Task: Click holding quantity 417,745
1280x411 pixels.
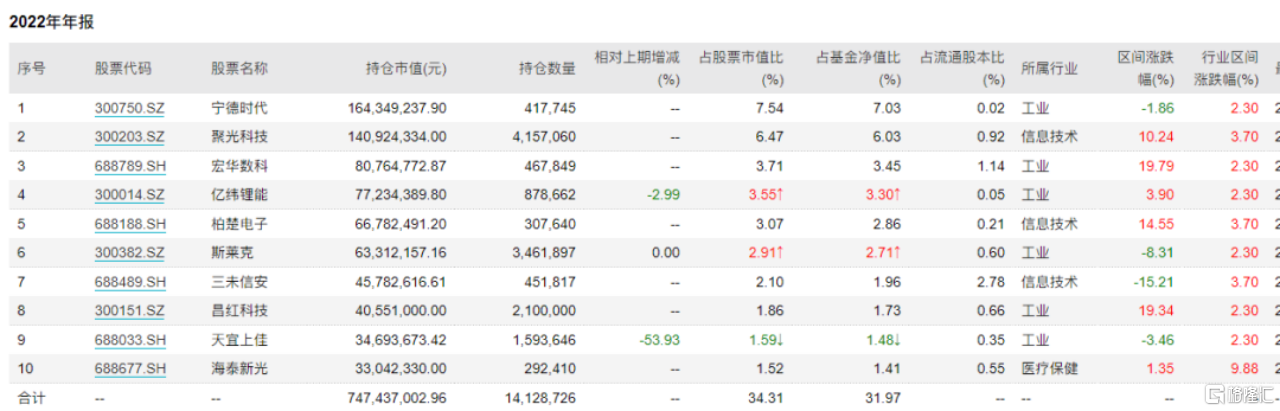Action: (x=550, y=107)
